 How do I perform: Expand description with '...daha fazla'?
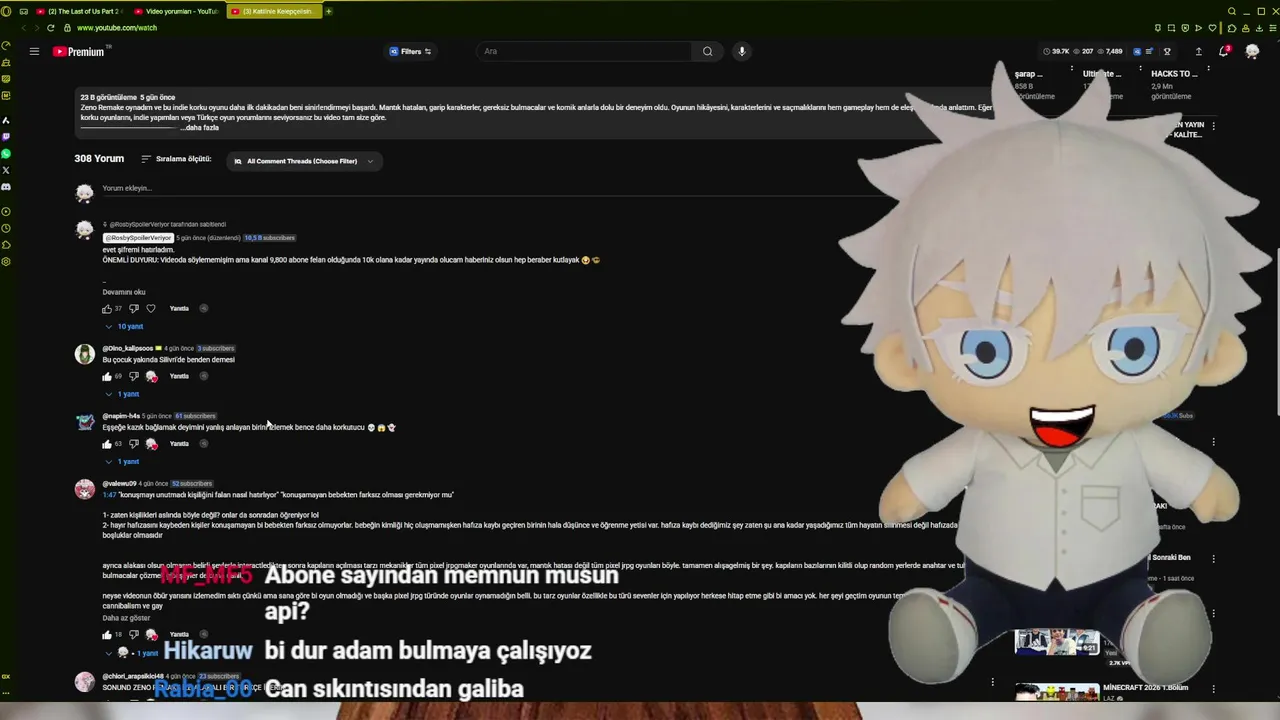tap(200, 127)
